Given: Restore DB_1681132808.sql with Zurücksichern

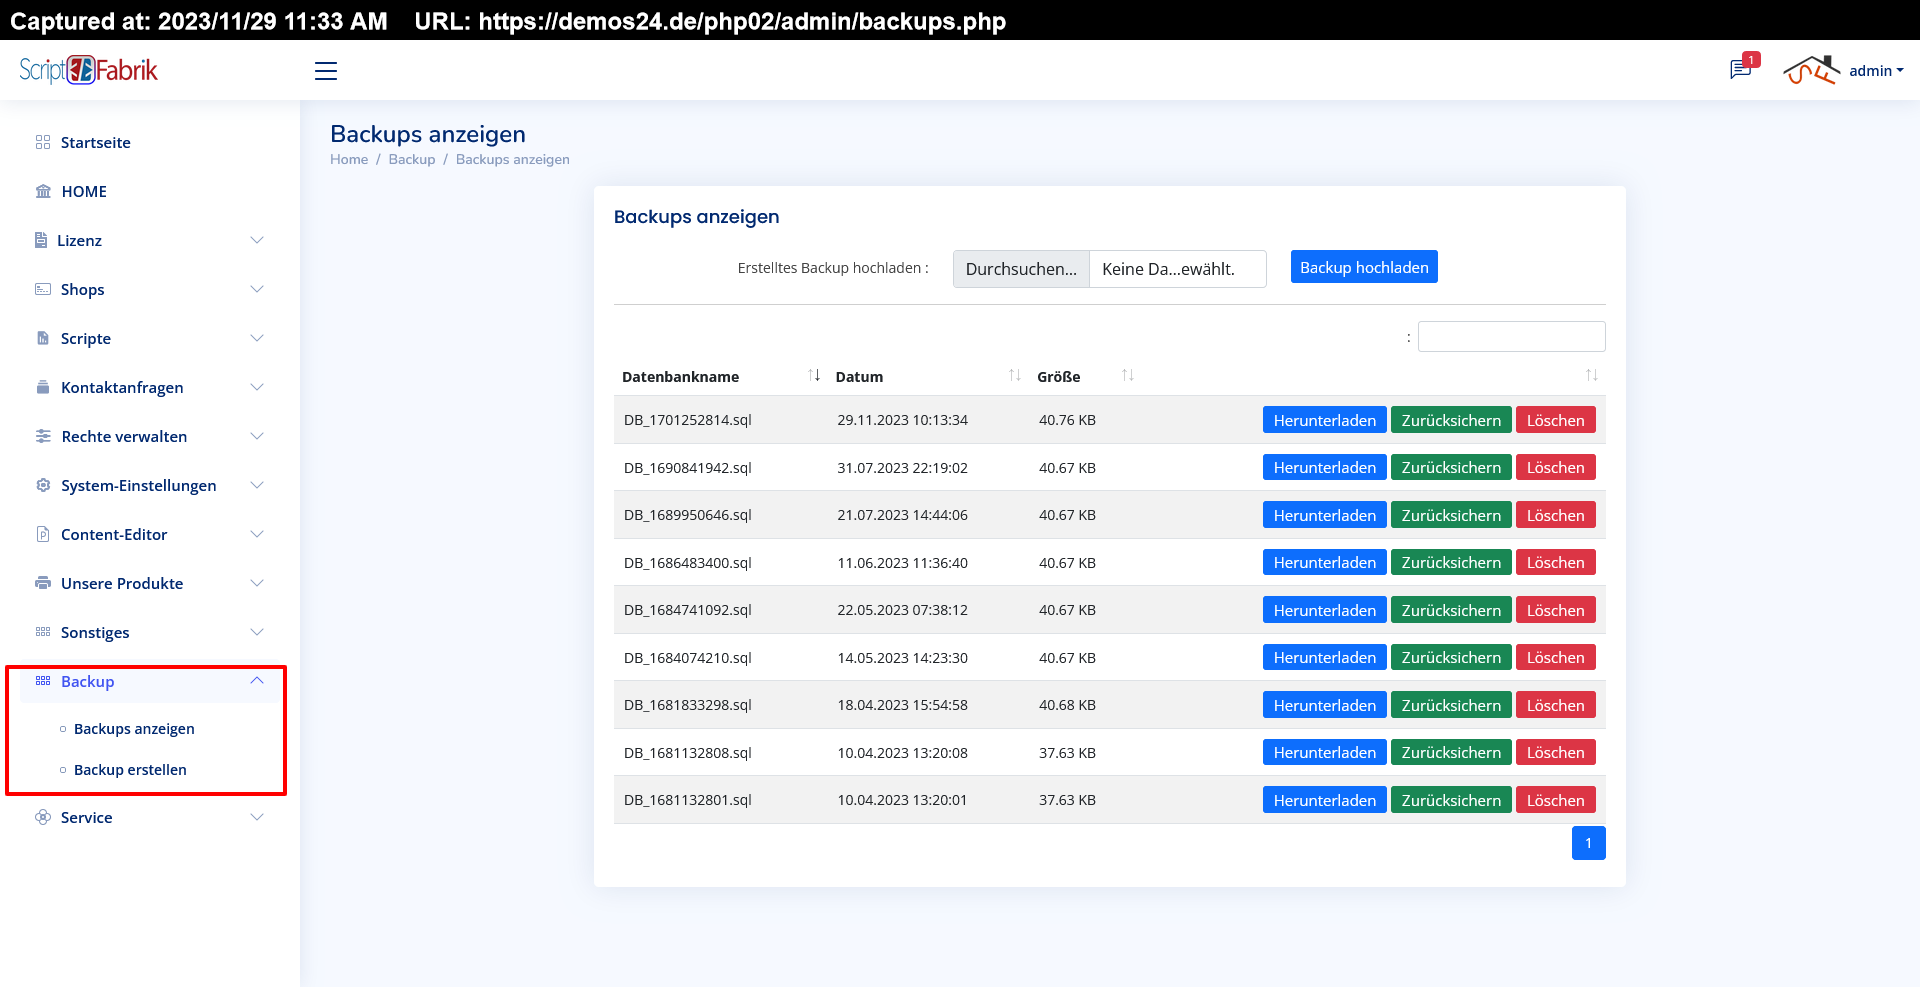Looking at the screenshot, I should pyautogui.click(x=1451, y=752).
